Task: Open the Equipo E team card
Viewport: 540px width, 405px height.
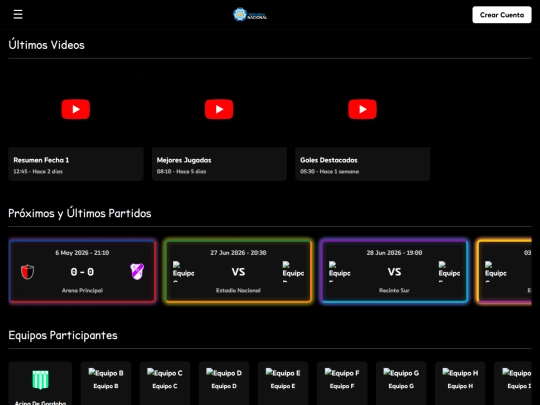Action: point(283,383)
